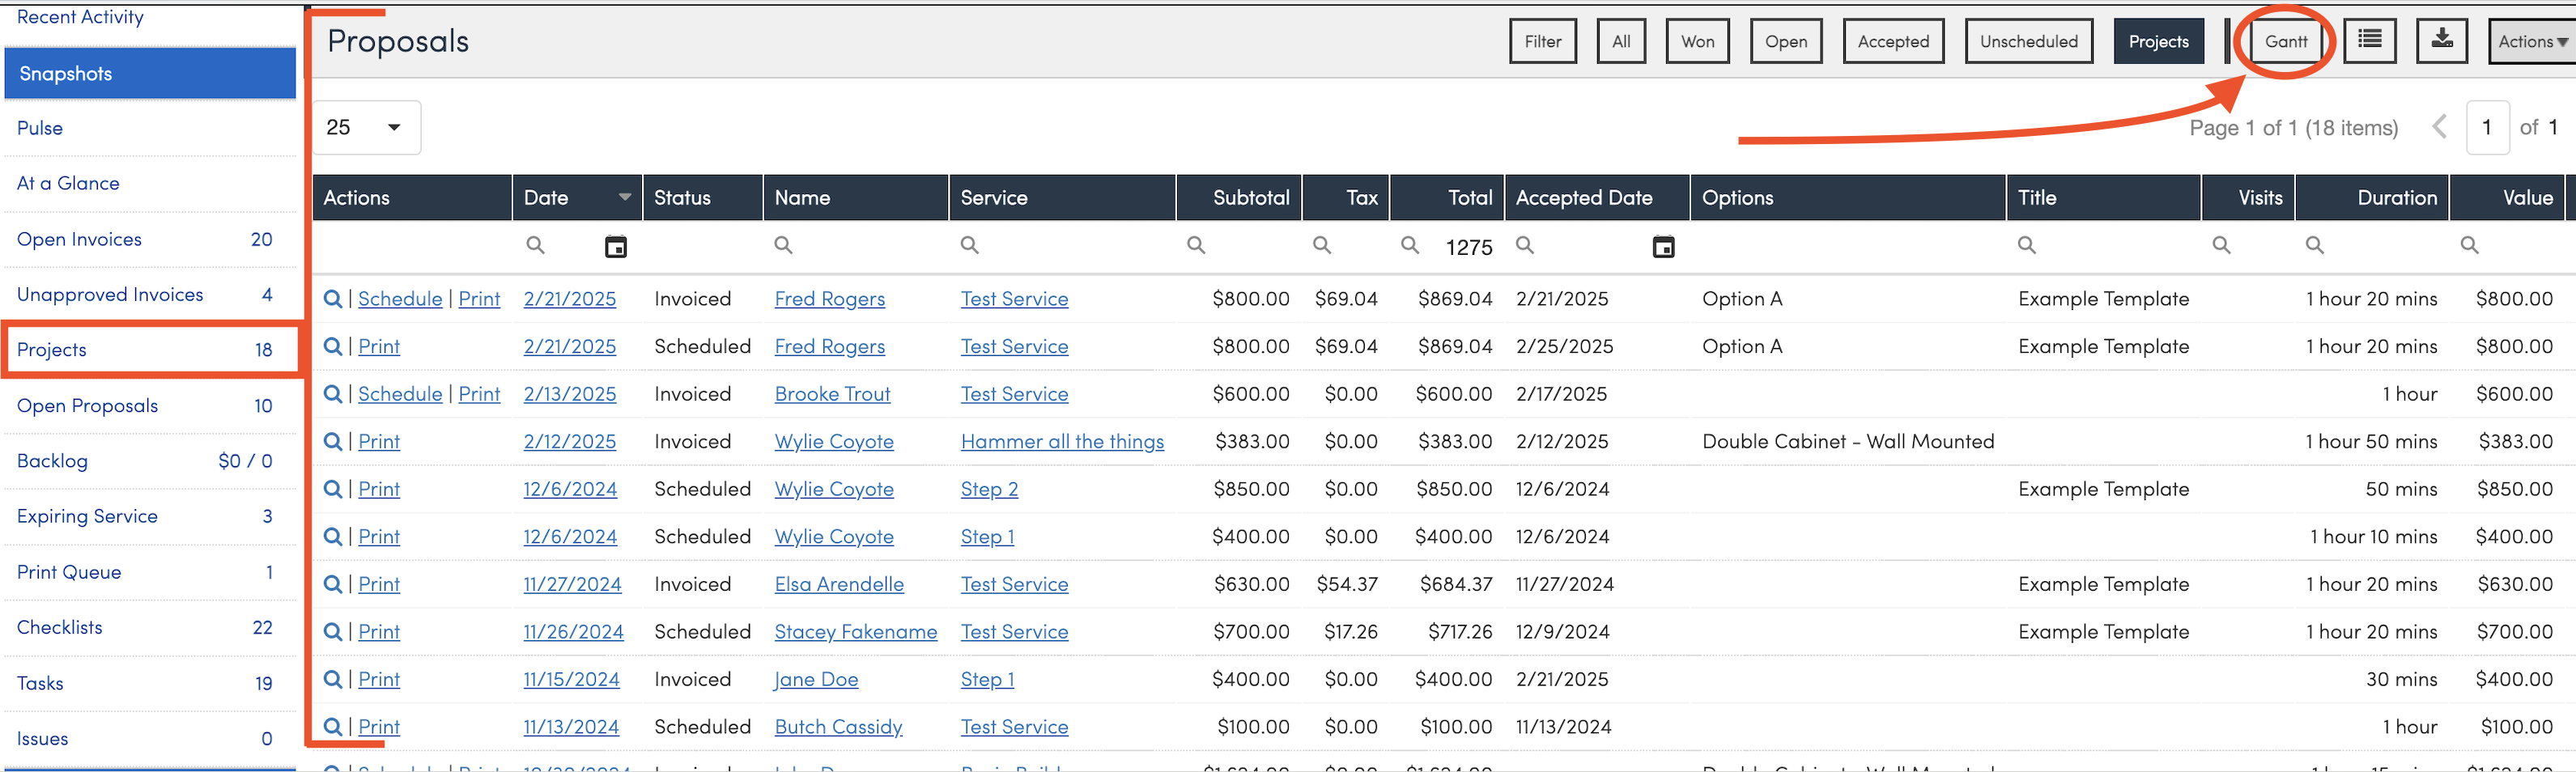The image size is (2576, 772).
Task: Open Snapshots in the sidebar
Action: pos(150,74)
